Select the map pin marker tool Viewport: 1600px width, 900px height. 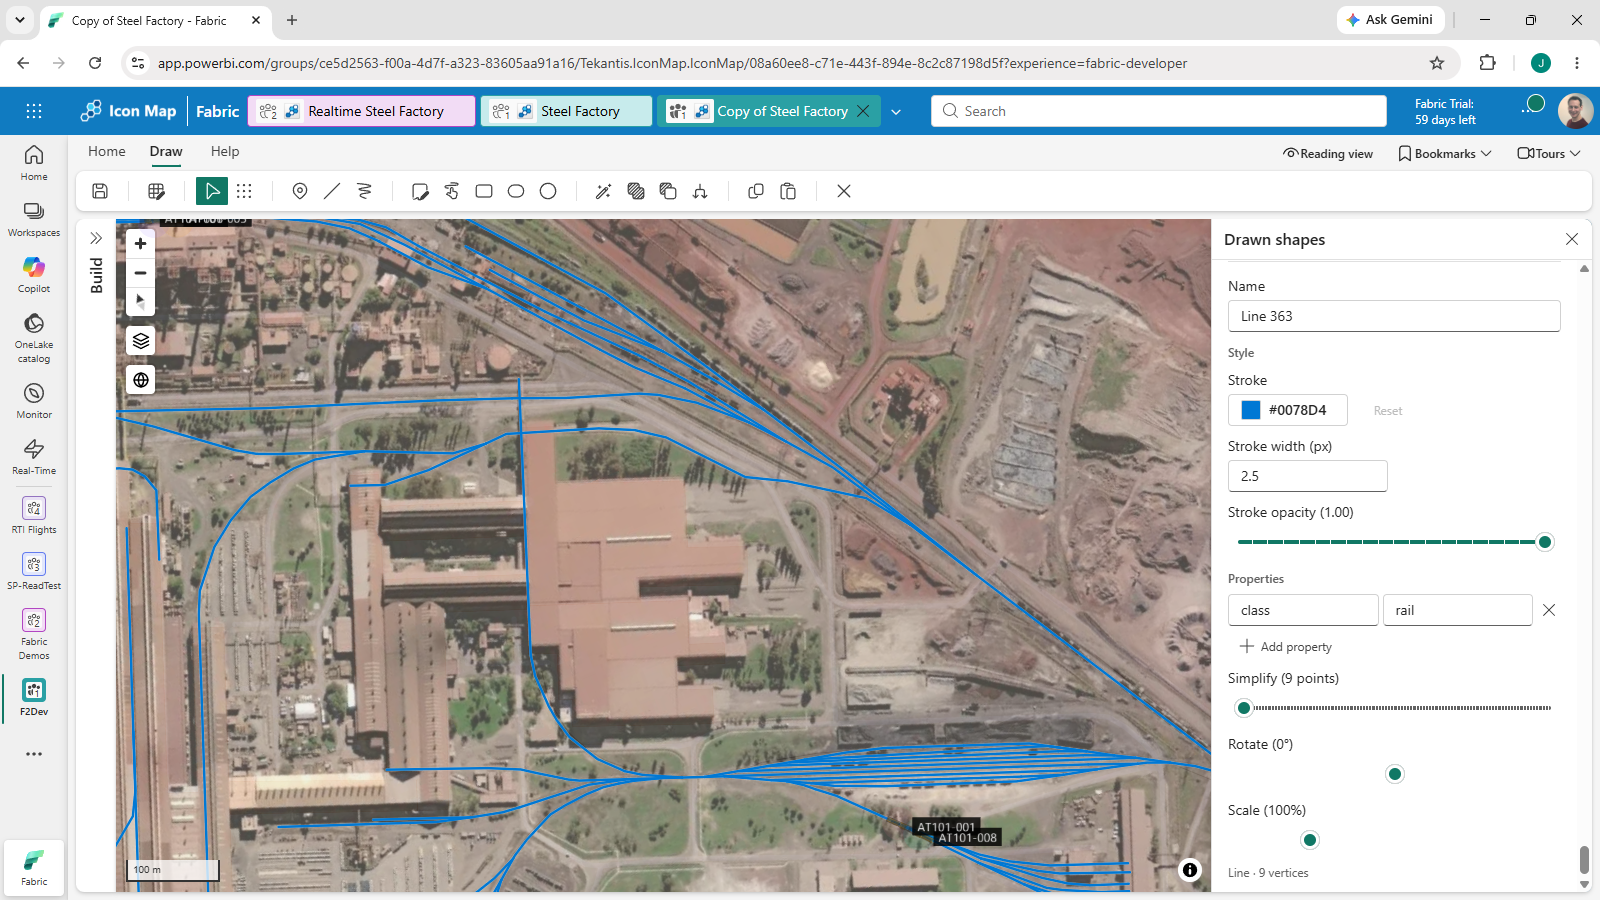click(300, 191)
